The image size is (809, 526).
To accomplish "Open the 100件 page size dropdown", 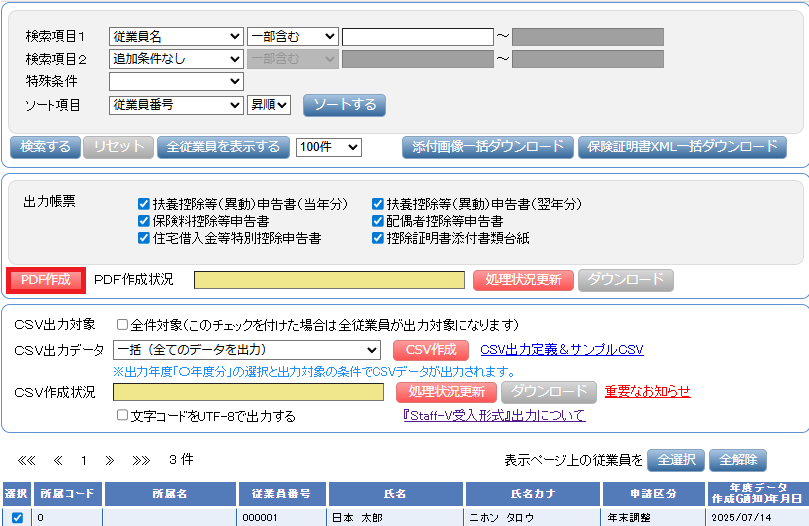I will pyautogui.click(x=329, y=147).
